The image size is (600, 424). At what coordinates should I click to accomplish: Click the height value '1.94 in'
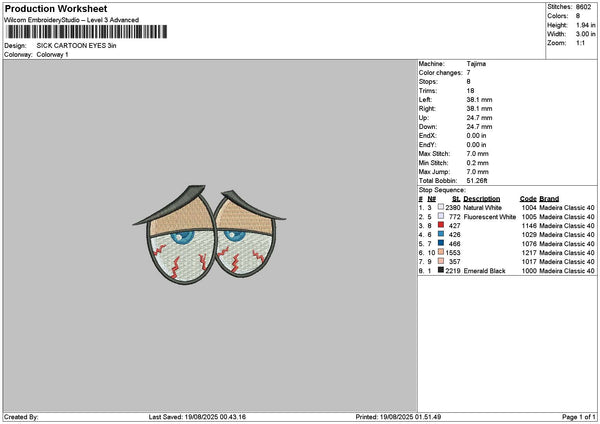point(585,25)
